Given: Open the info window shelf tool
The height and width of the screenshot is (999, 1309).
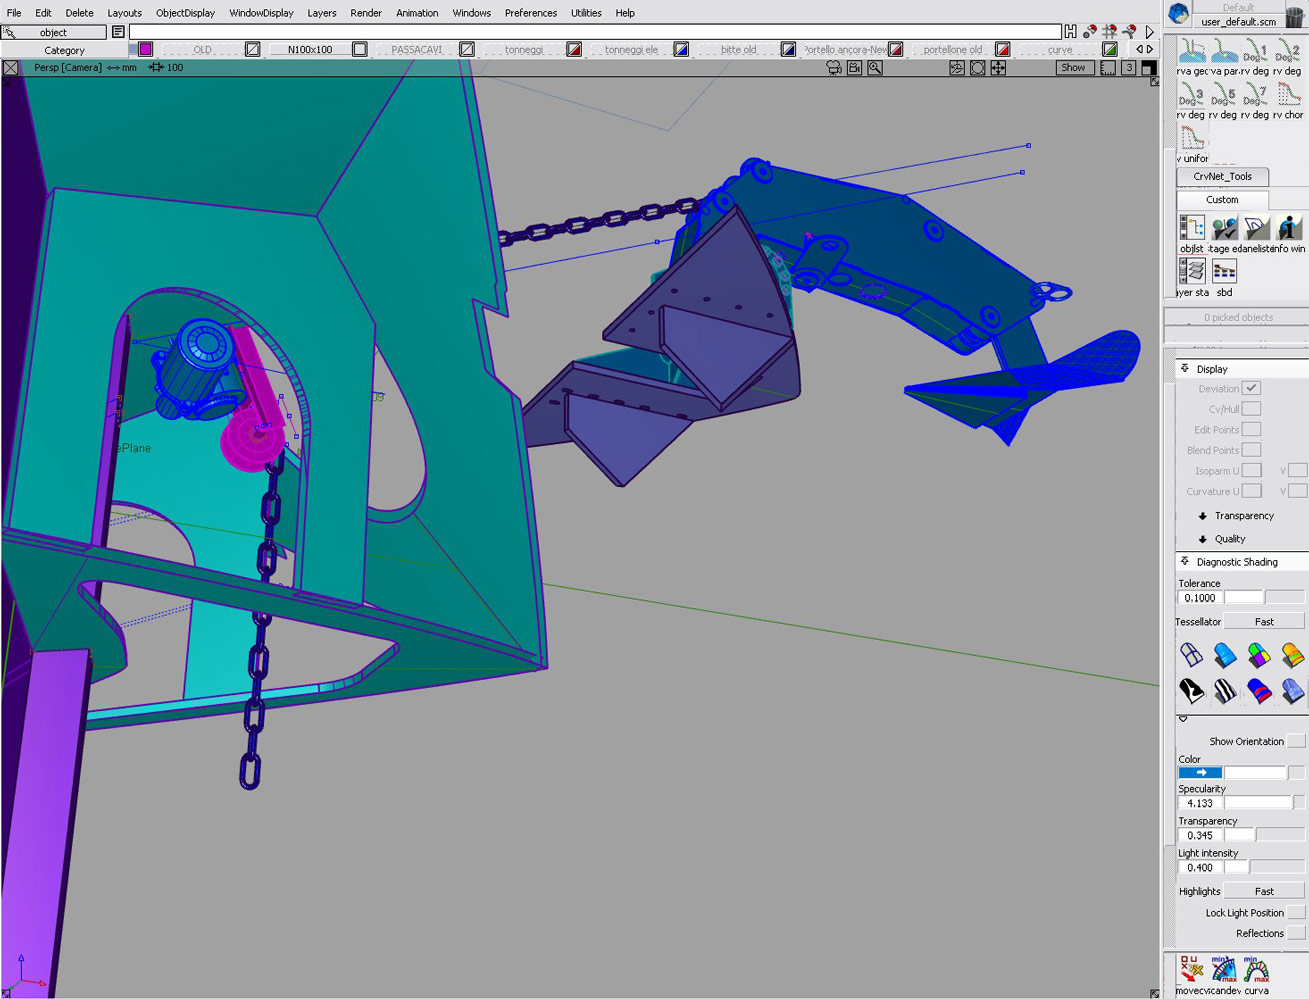Looking at the screenshot, I should coord(1290,229).
